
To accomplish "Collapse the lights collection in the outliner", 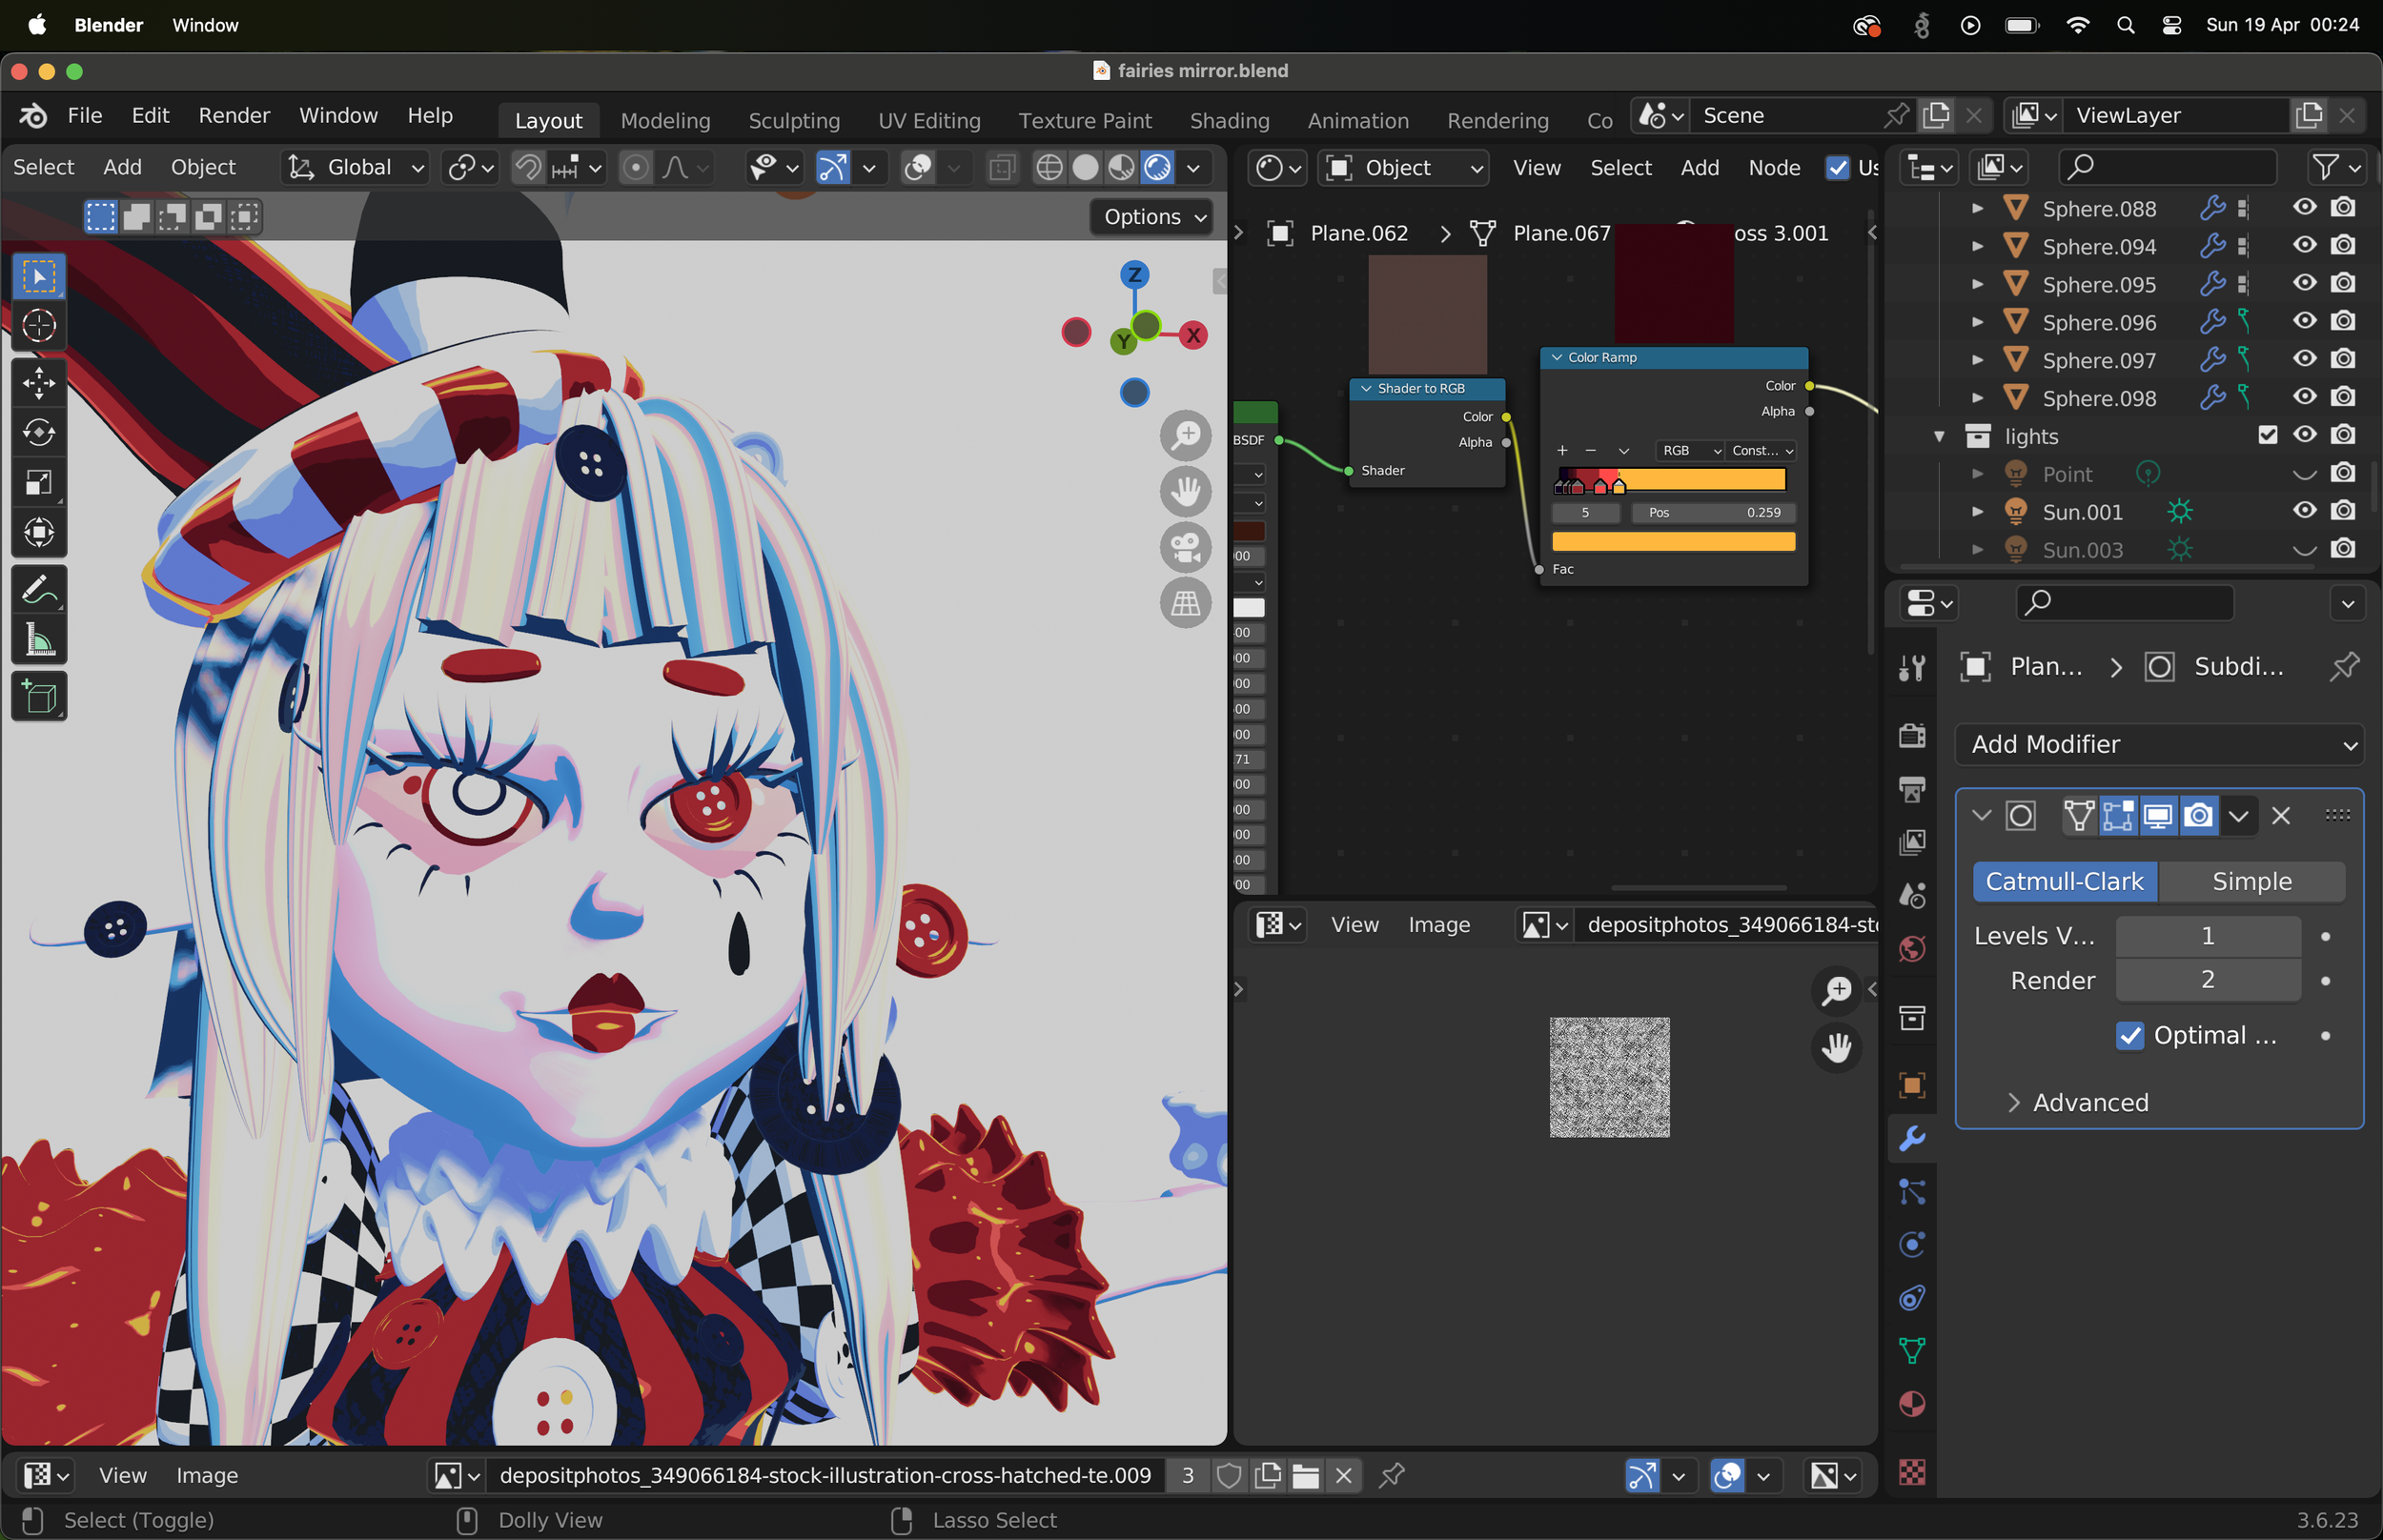I will [1939, 436].
